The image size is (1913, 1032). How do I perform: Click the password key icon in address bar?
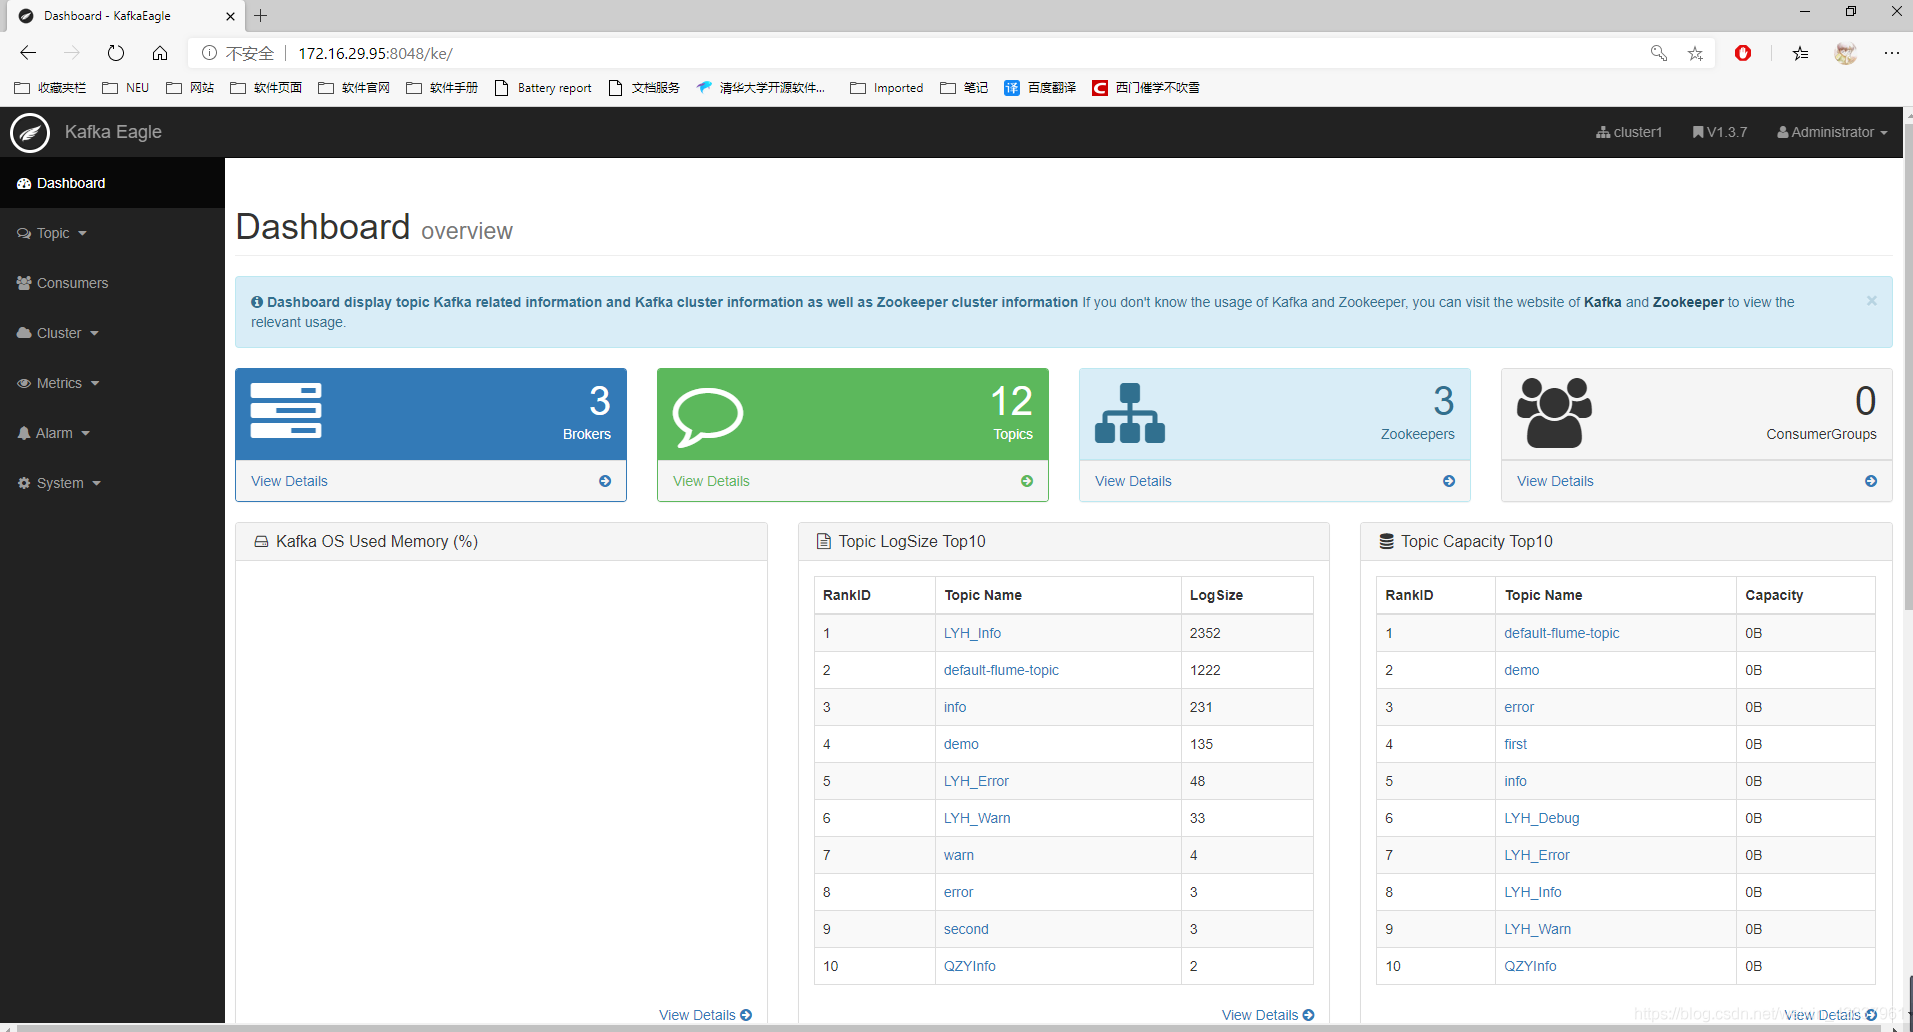1659,53
